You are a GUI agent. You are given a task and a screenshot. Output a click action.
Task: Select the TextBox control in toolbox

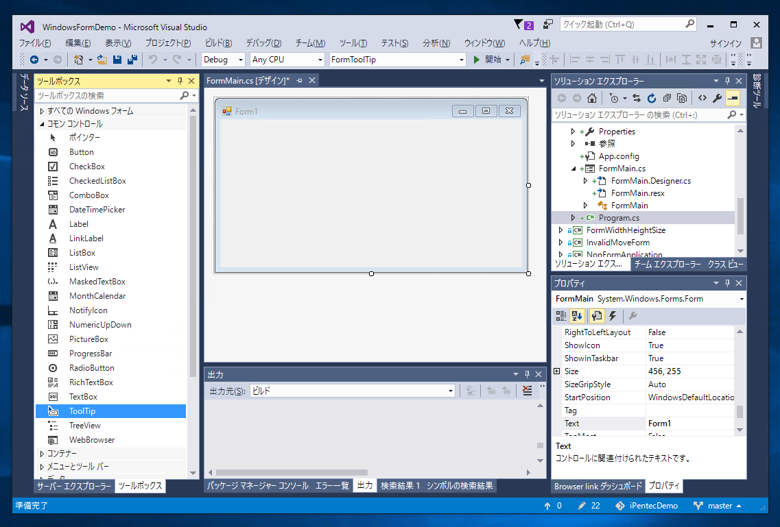point(110,397)
